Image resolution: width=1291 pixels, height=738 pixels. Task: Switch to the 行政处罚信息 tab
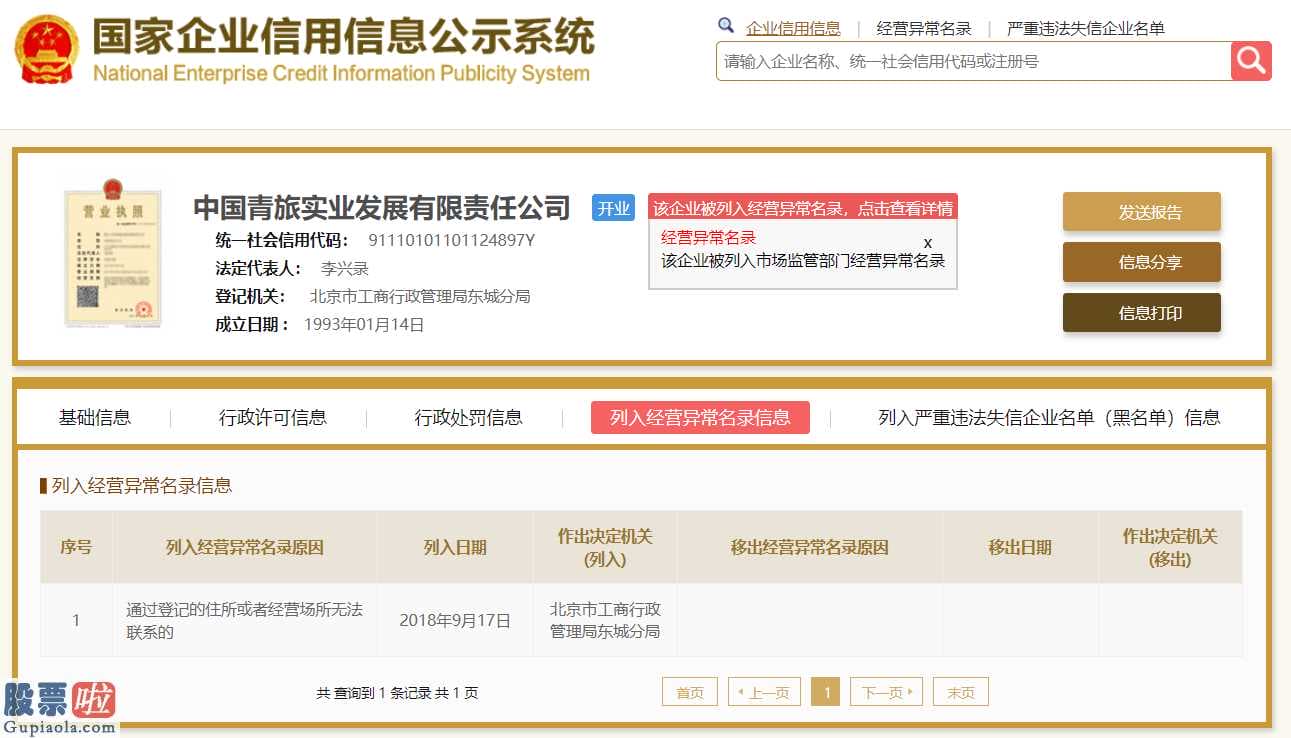pos(469,418)
